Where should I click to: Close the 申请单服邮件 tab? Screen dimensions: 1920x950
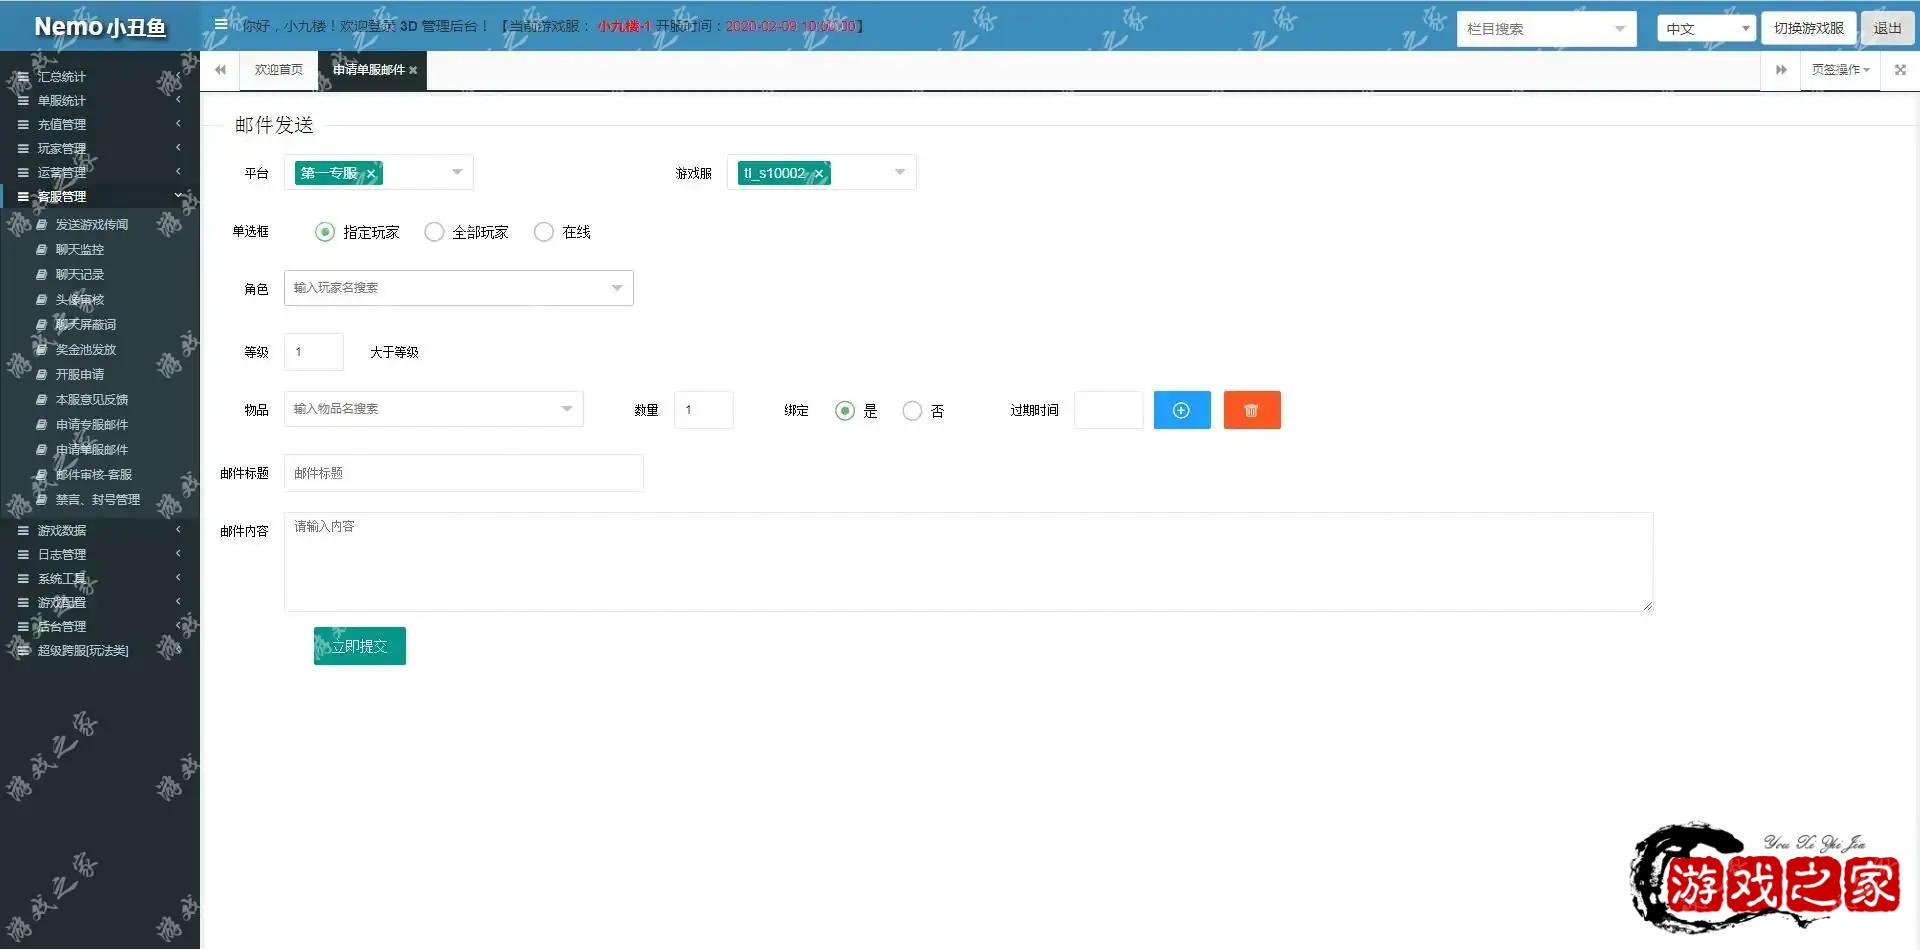tap(413, 70)
